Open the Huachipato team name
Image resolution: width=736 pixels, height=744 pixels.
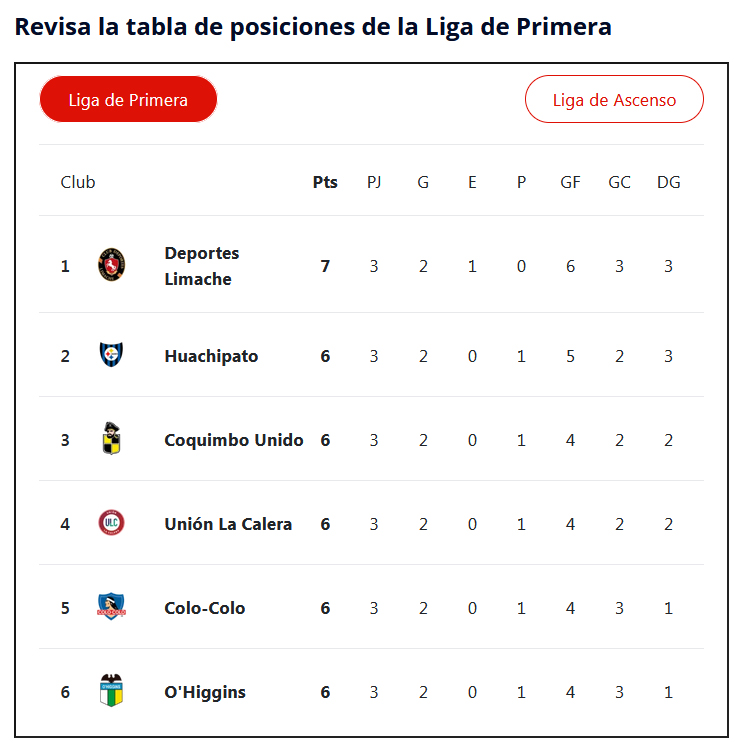point(211,356)
